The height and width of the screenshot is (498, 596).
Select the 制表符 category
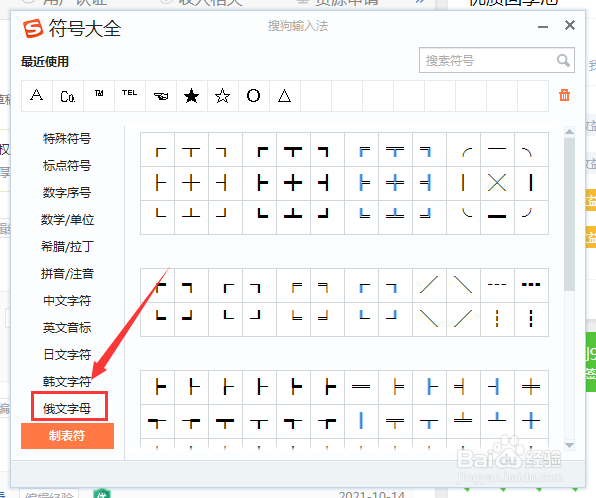[67, 436]
